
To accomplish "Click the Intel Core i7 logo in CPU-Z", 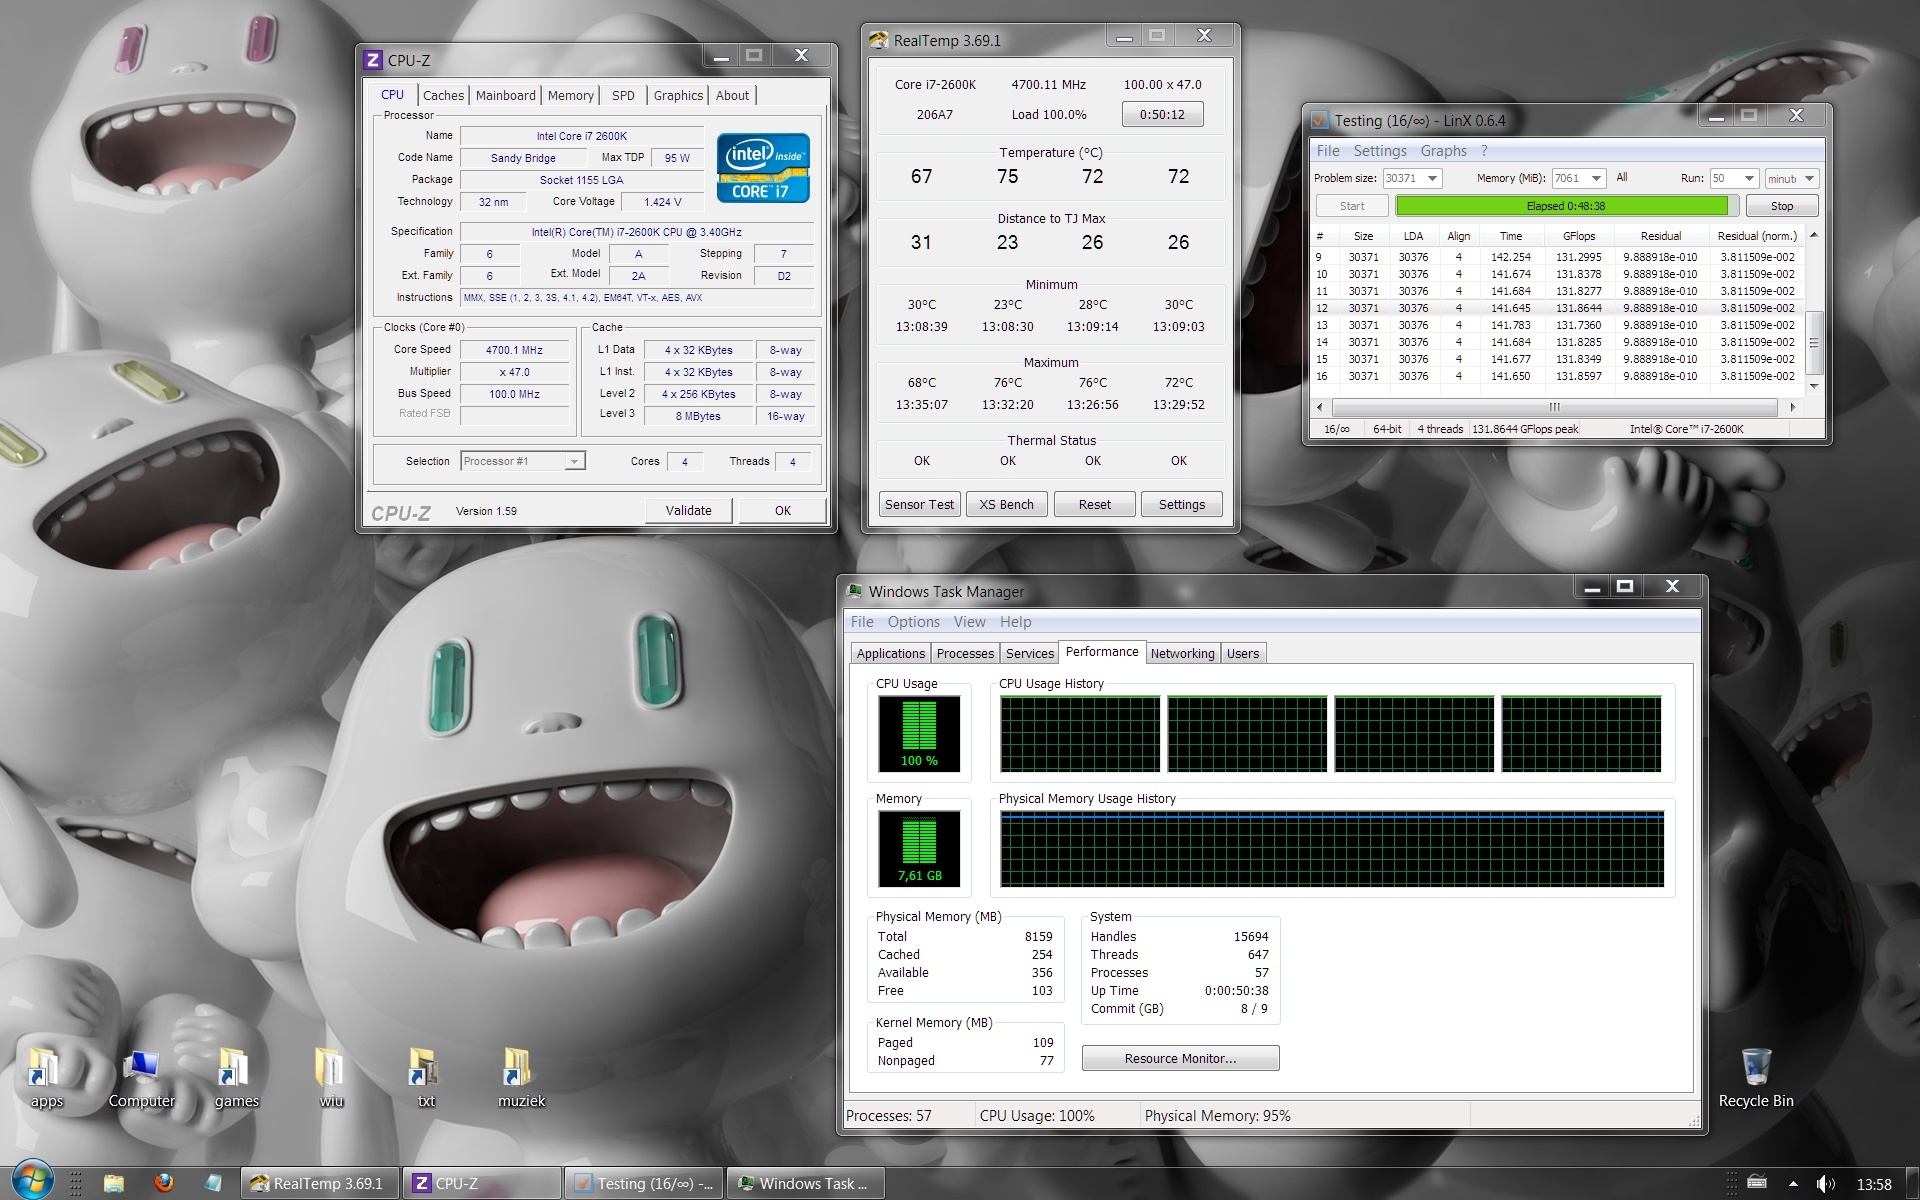I will tap(763, 167).
